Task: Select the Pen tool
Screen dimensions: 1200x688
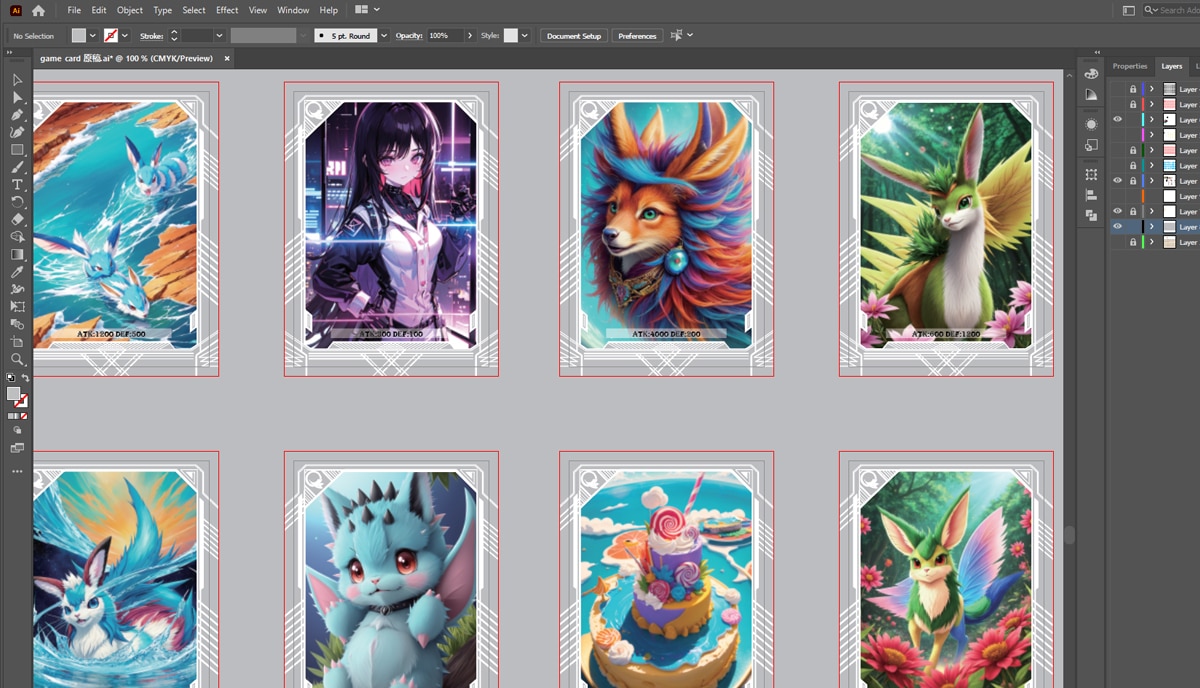Action: (17, 115)
